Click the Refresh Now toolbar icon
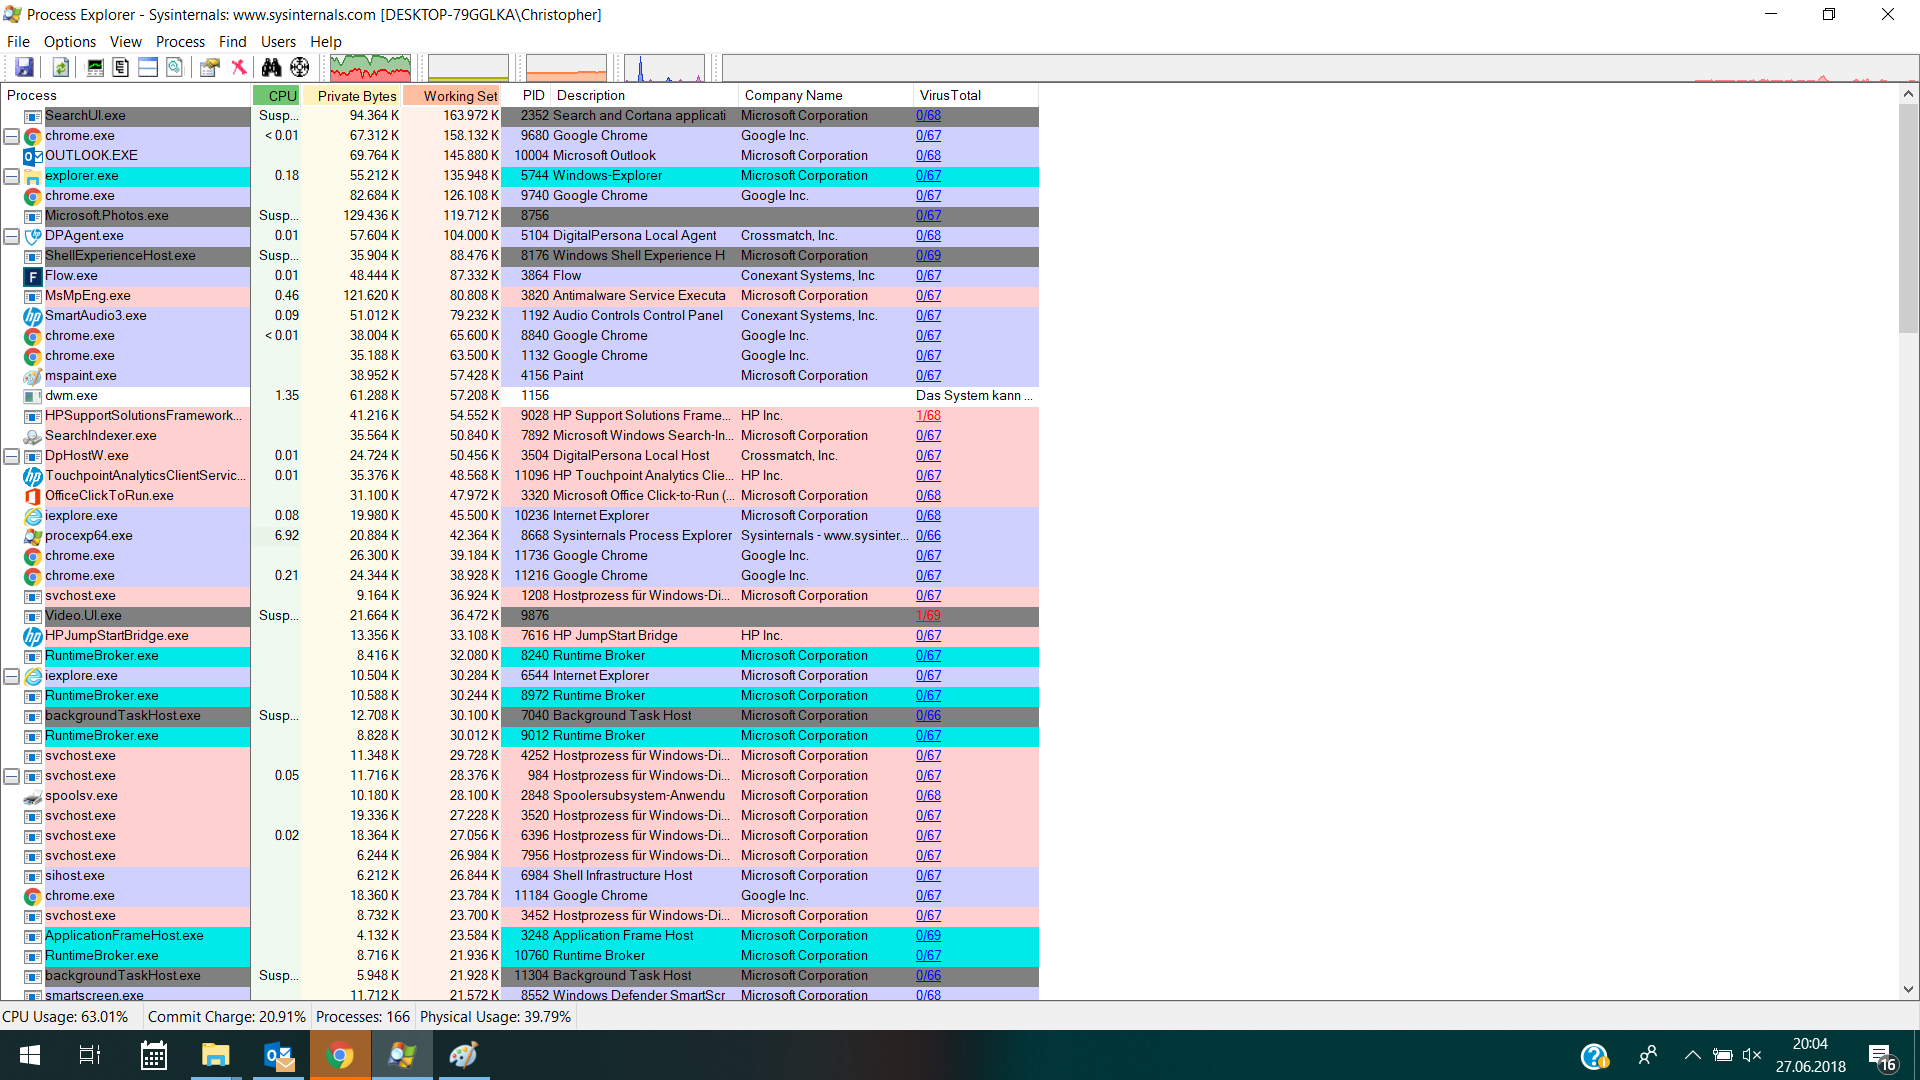Image resolution: width=1920 pixels, height=1080 pixels. [x=61, y=67]
